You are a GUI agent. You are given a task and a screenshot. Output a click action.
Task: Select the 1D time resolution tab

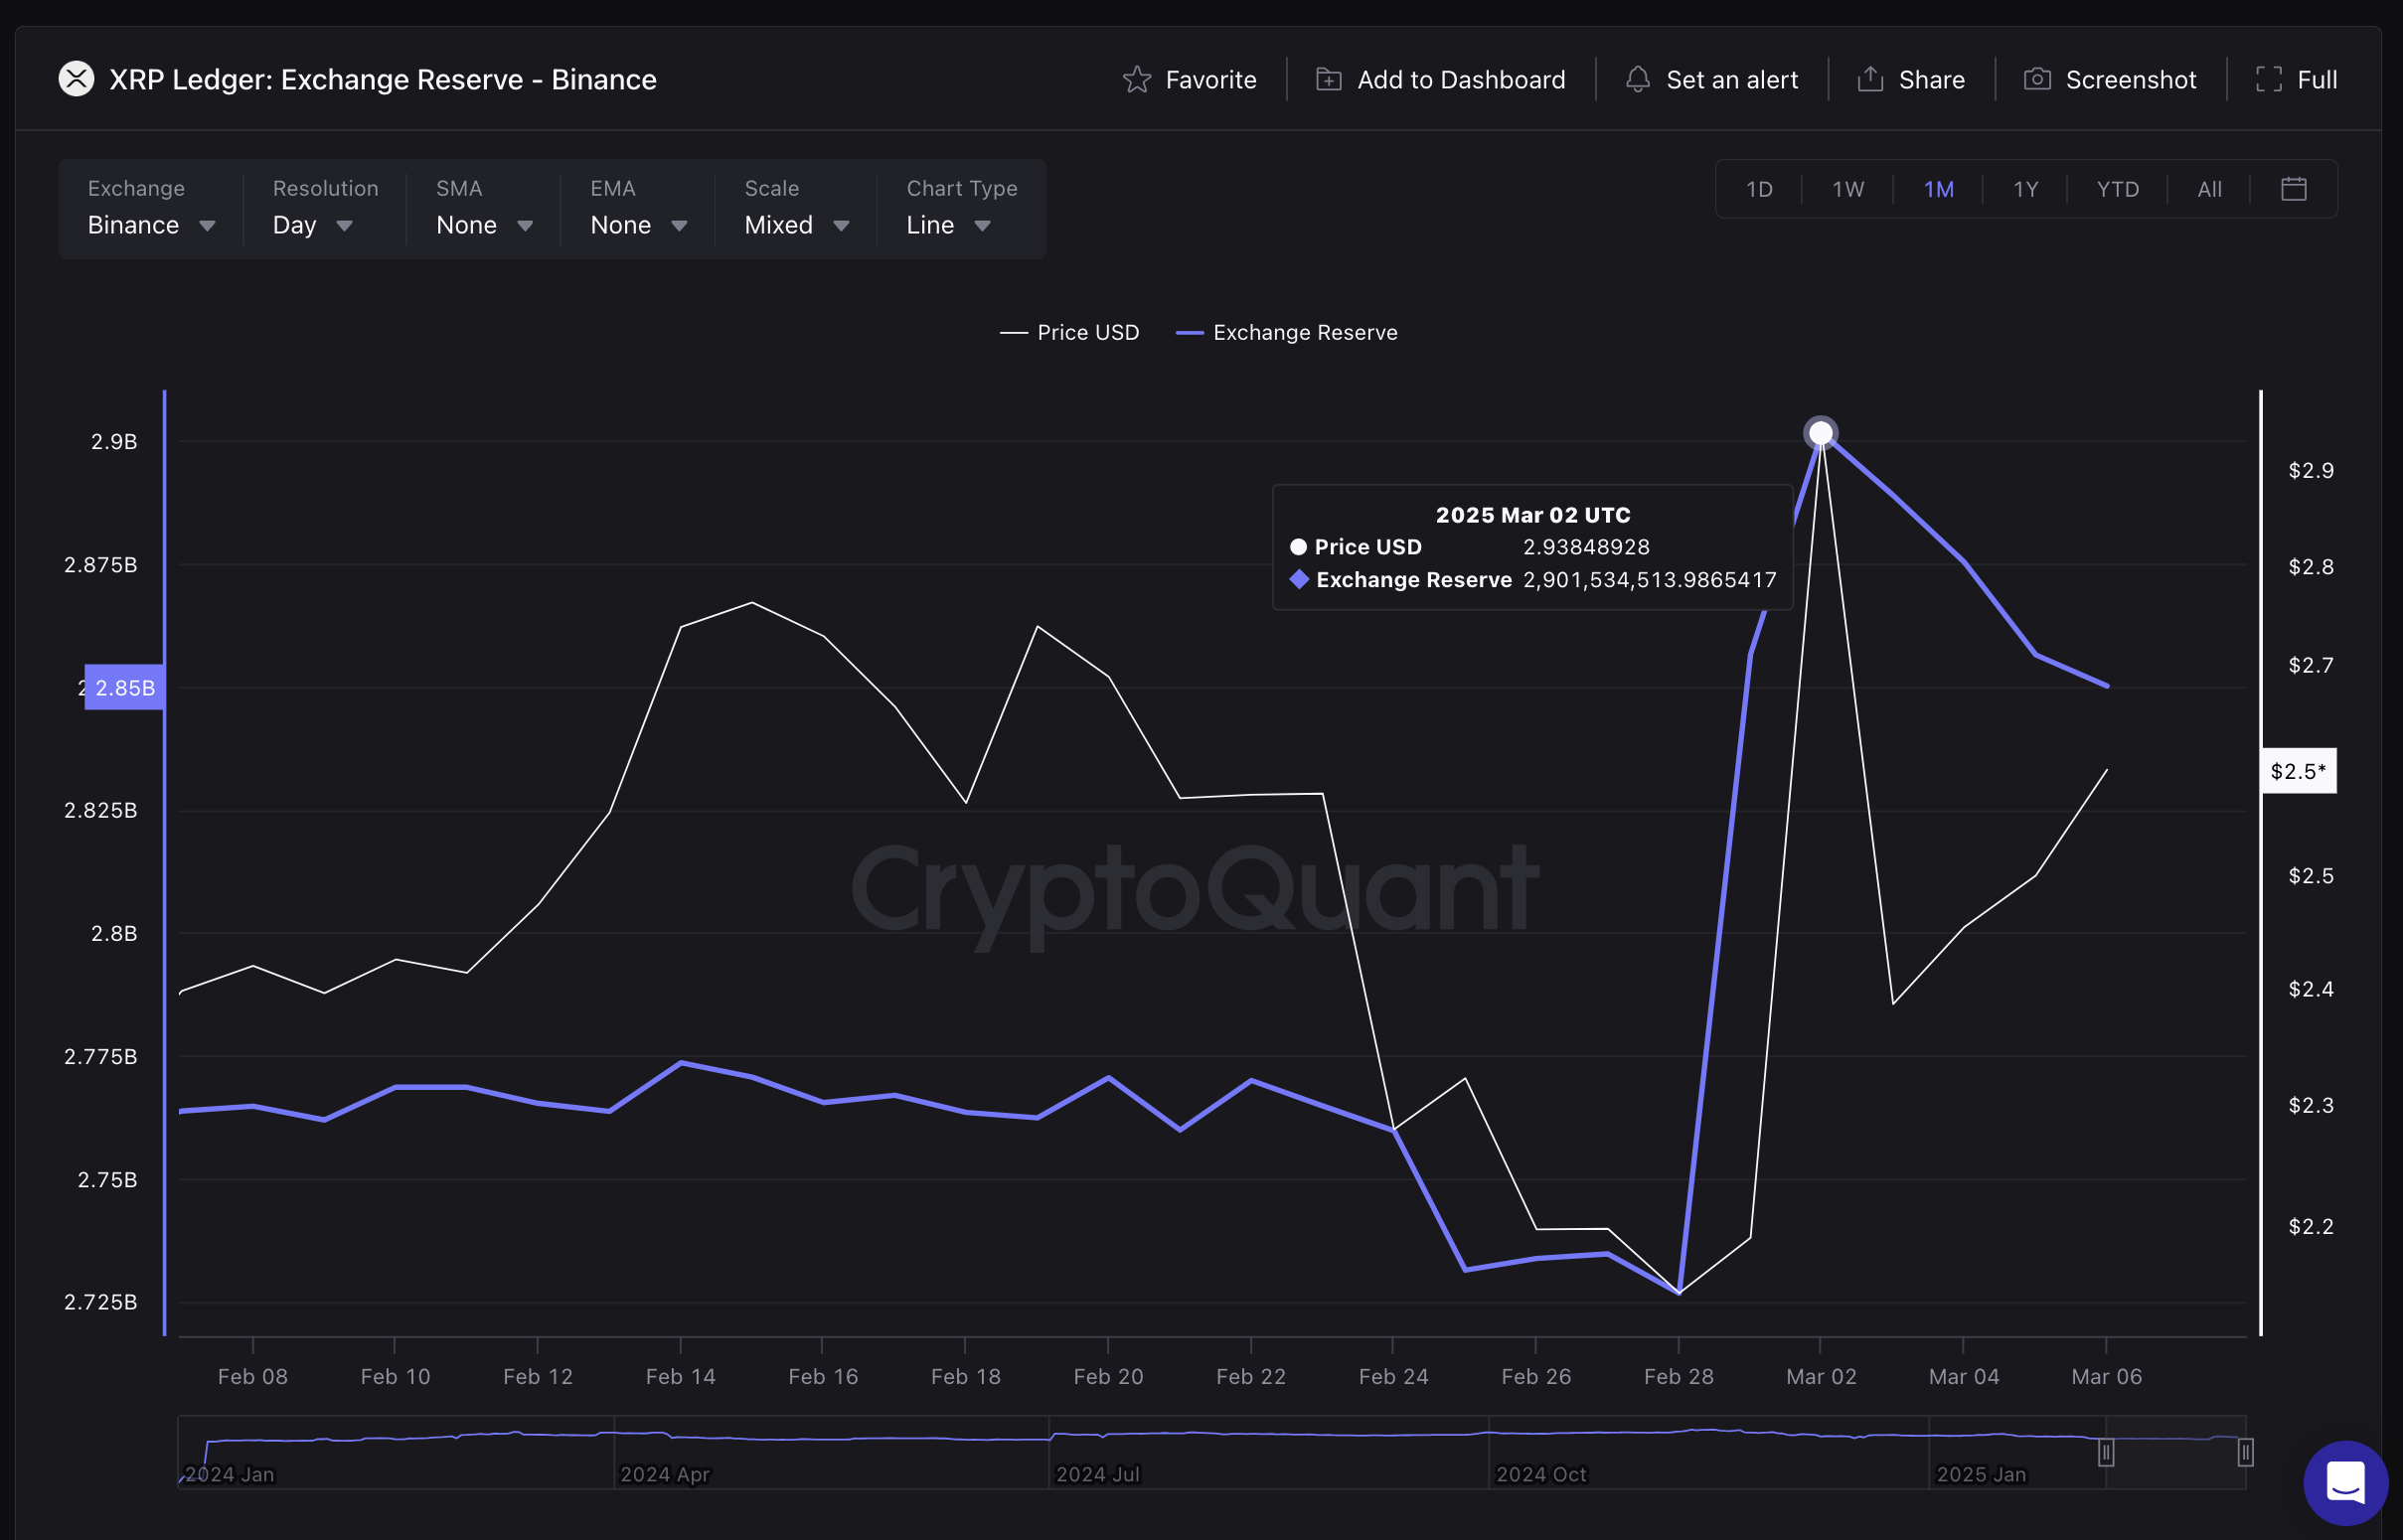[x=1760, y=189]
